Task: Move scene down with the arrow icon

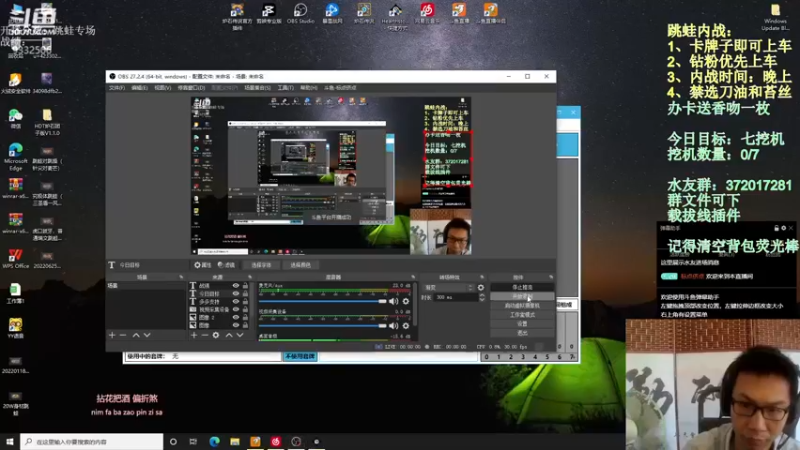Action: click(x=147, y=335)
